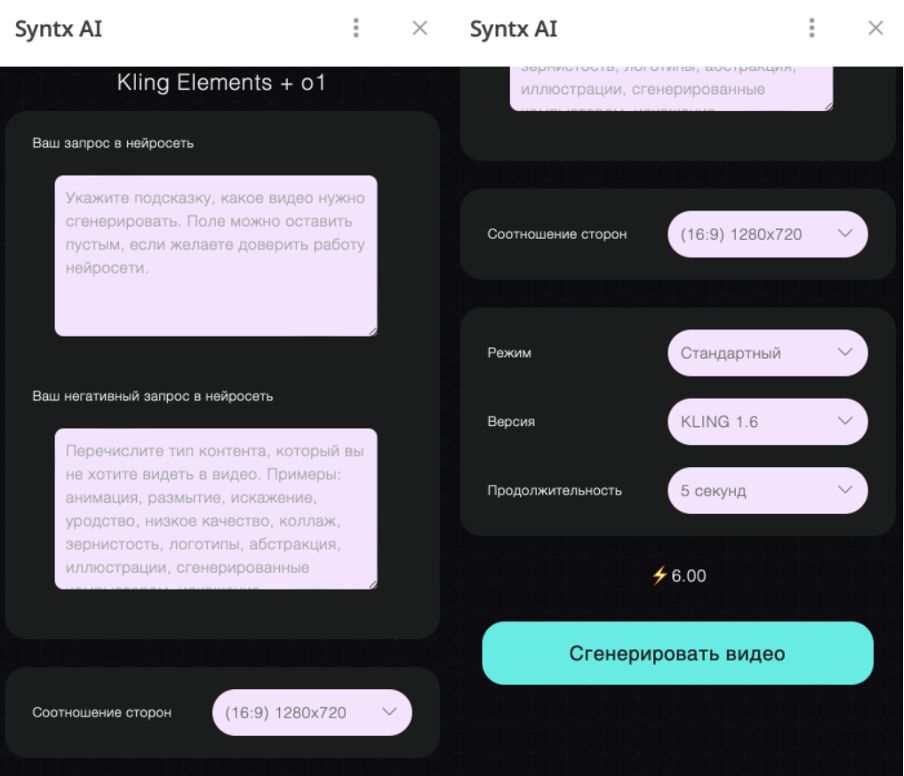The height and width of the screenshot is (776, 904).
Task: Click resize handle of negative prompt text area
Action: pos(372,583)
